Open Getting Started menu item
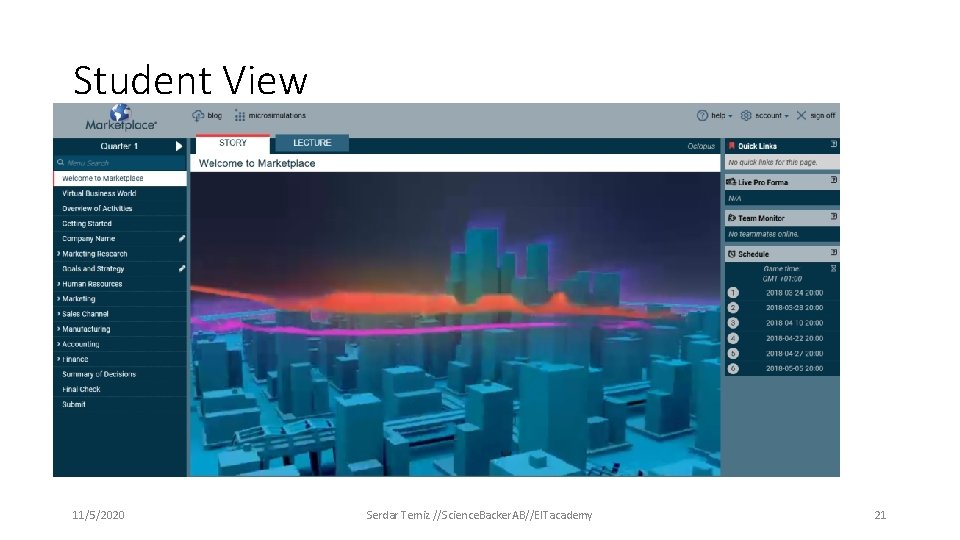960x540 pixels. [x=120, y=223]
